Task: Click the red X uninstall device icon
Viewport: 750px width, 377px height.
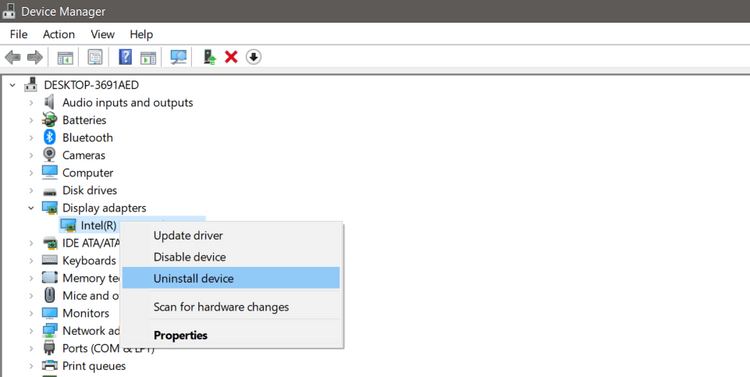Action: 231,57
